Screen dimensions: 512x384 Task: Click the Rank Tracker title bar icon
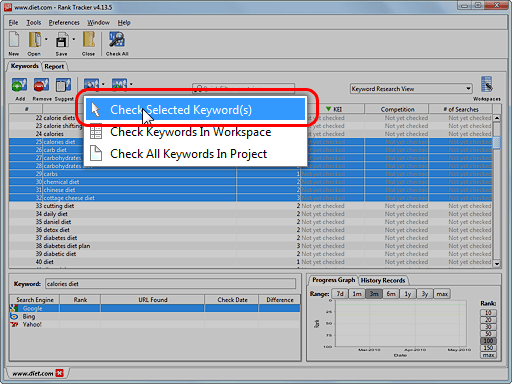click(8, 7)
